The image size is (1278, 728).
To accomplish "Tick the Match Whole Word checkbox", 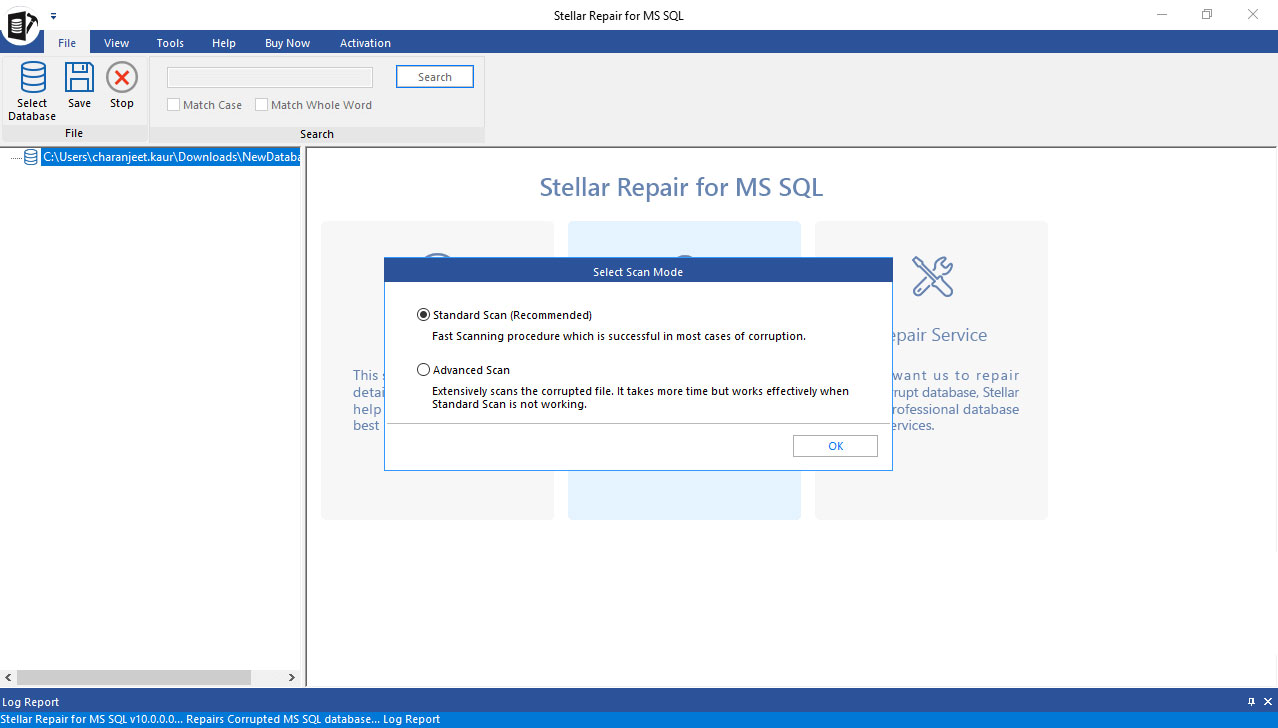I will coord(262,105).
